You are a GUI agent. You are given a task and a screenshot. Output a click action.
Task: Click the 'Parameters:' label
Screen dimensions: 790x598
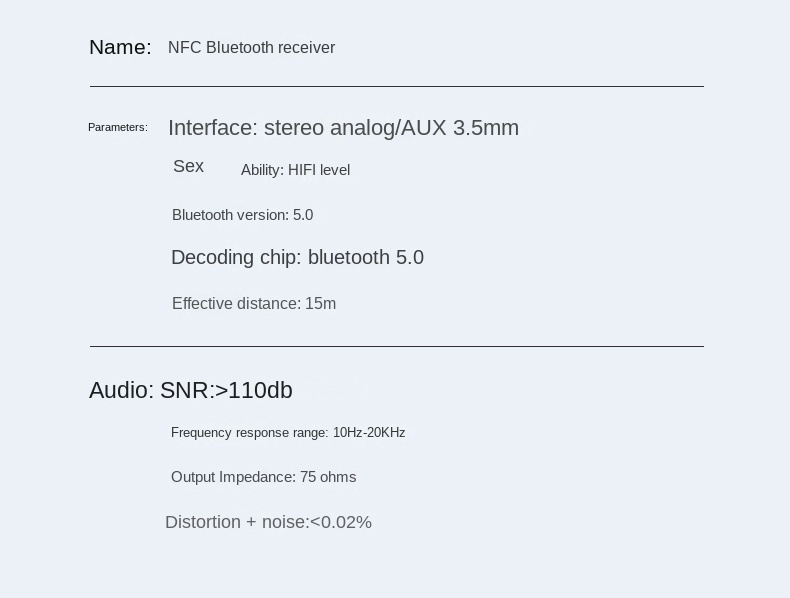click(x=117, y=127)
